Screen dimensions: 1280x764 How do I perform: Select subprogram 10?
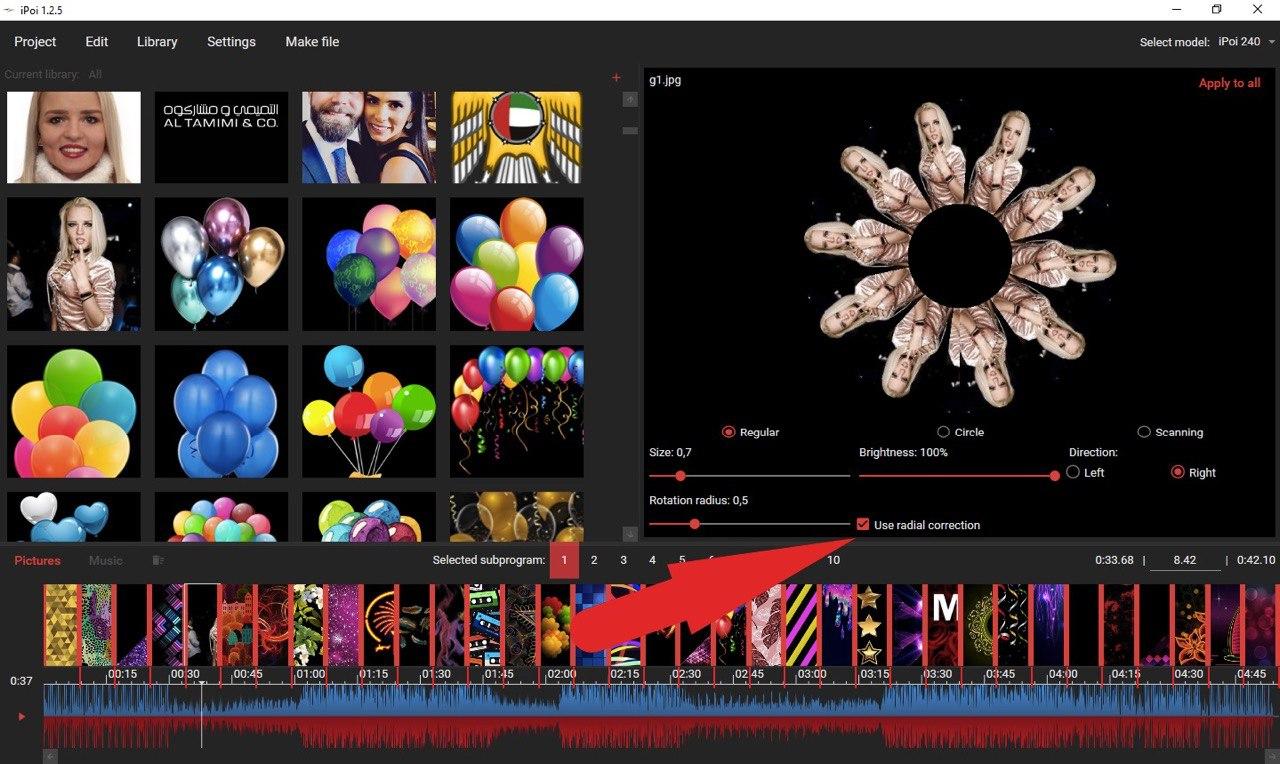click(833, 561)
